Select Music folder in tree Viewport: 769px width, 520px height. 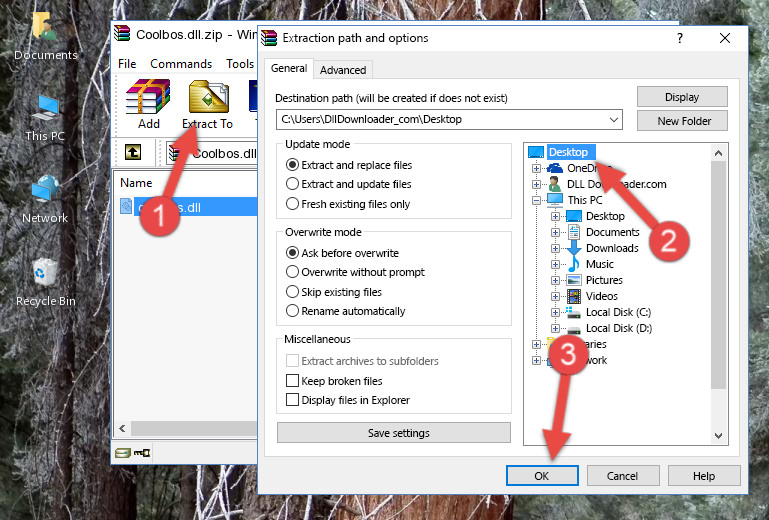(599, 264)
